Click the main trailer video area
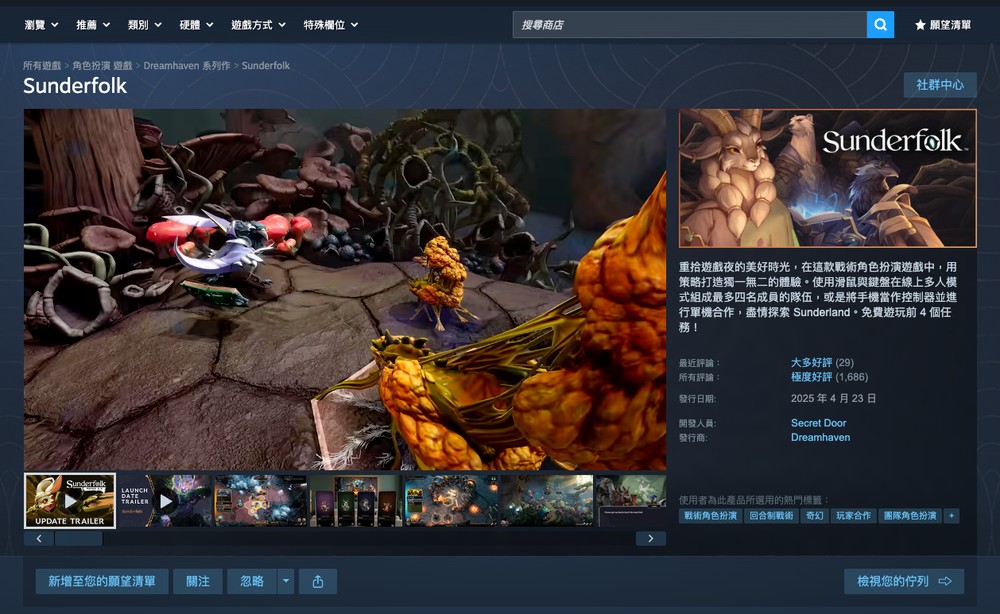The height and width of the screenshot is (614, 1000). point(345,289)
